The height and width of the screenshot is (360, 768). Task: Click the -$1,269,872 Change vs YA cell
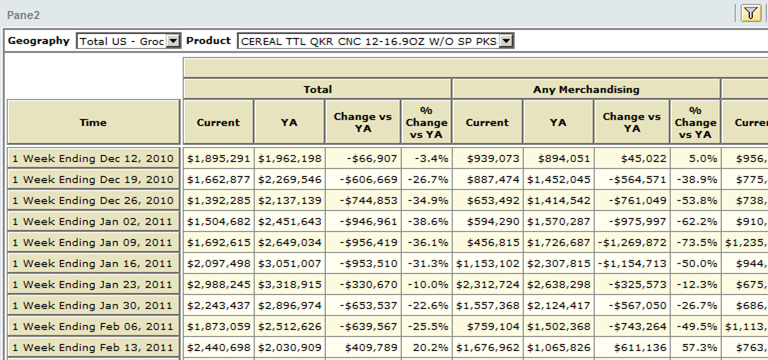[x=632, y=242]
